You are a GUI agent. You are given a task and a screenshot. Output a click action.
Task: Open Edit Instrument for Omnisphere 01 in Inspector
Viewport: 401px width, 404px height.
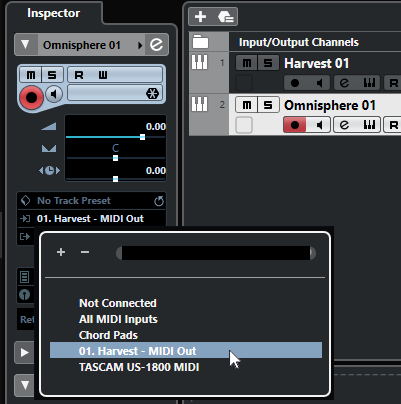(x=156, y=44)
